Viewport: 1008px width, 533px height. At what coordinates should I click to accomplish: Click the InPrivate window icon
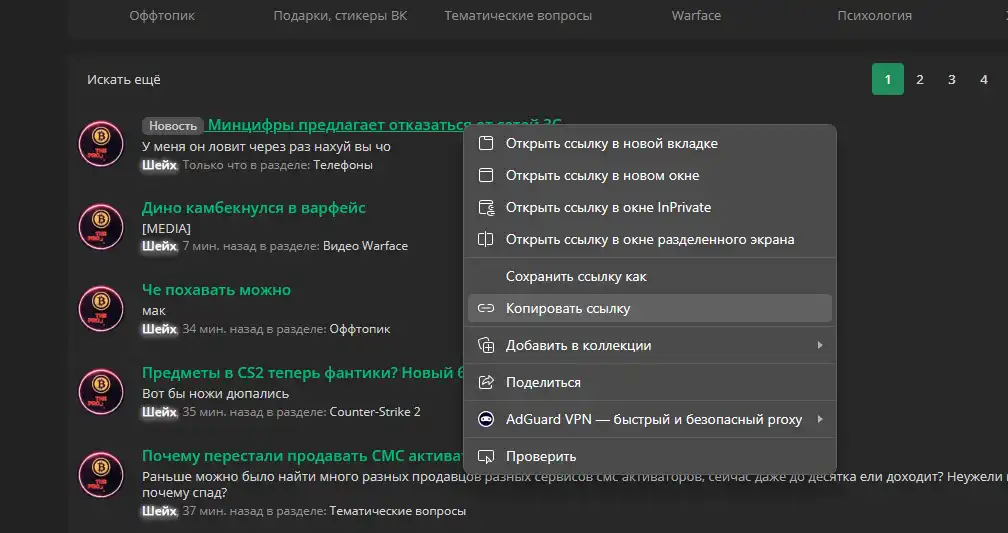coord(486,207)
